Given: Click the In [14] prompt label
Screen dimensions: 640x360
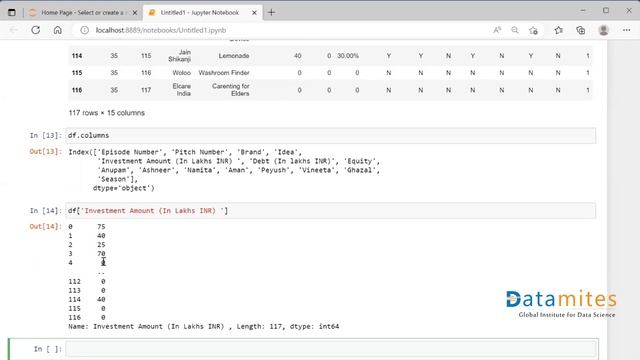Looking at the screenshot, I should 46,211.
